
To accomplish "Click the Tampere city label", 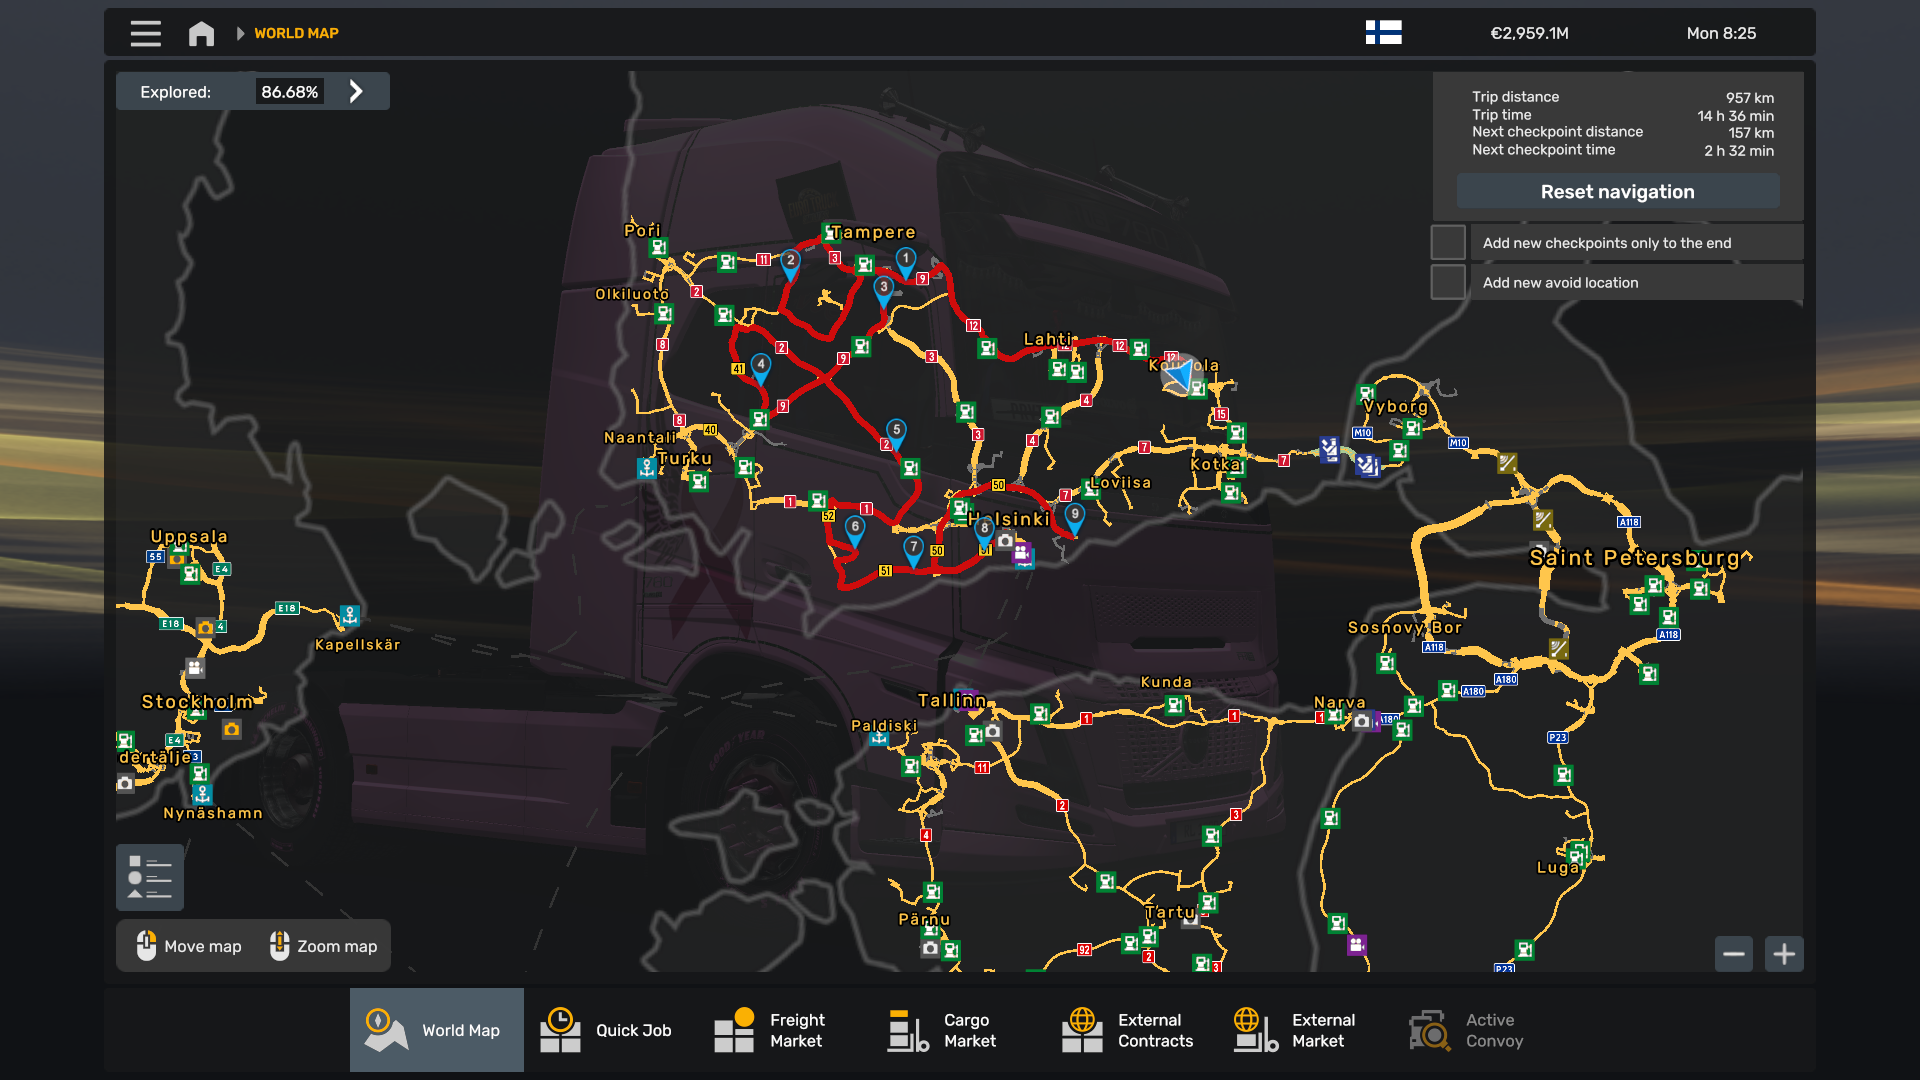I will (874, 232).
